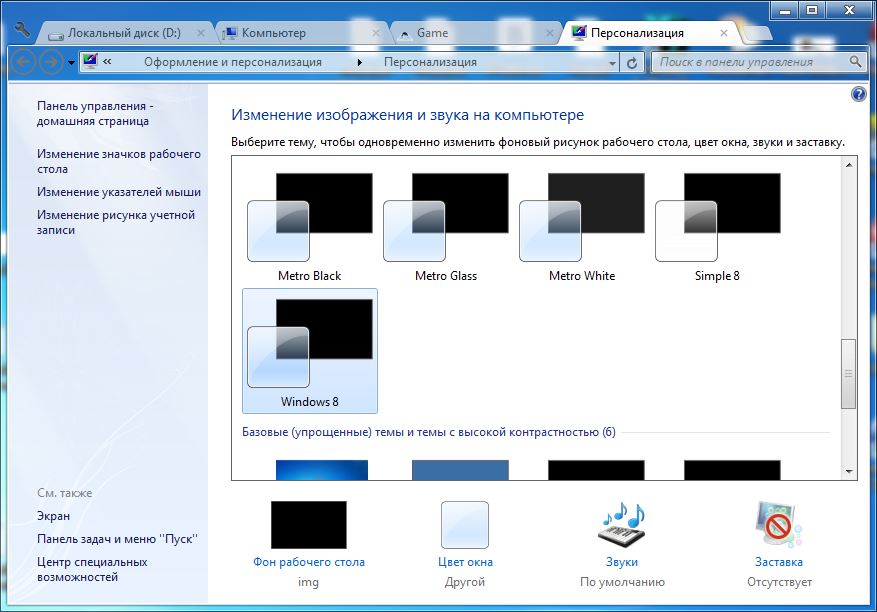The image size is (877, 612).
Task: Click the Звуки link text
Action: click(x=622, y=562)
